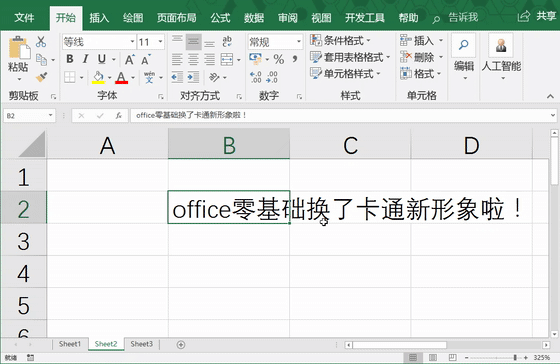Screen dimensions: 560x364
Task: Open the 单元格样式 cell styles menu
Action: (x=345, y=74)
